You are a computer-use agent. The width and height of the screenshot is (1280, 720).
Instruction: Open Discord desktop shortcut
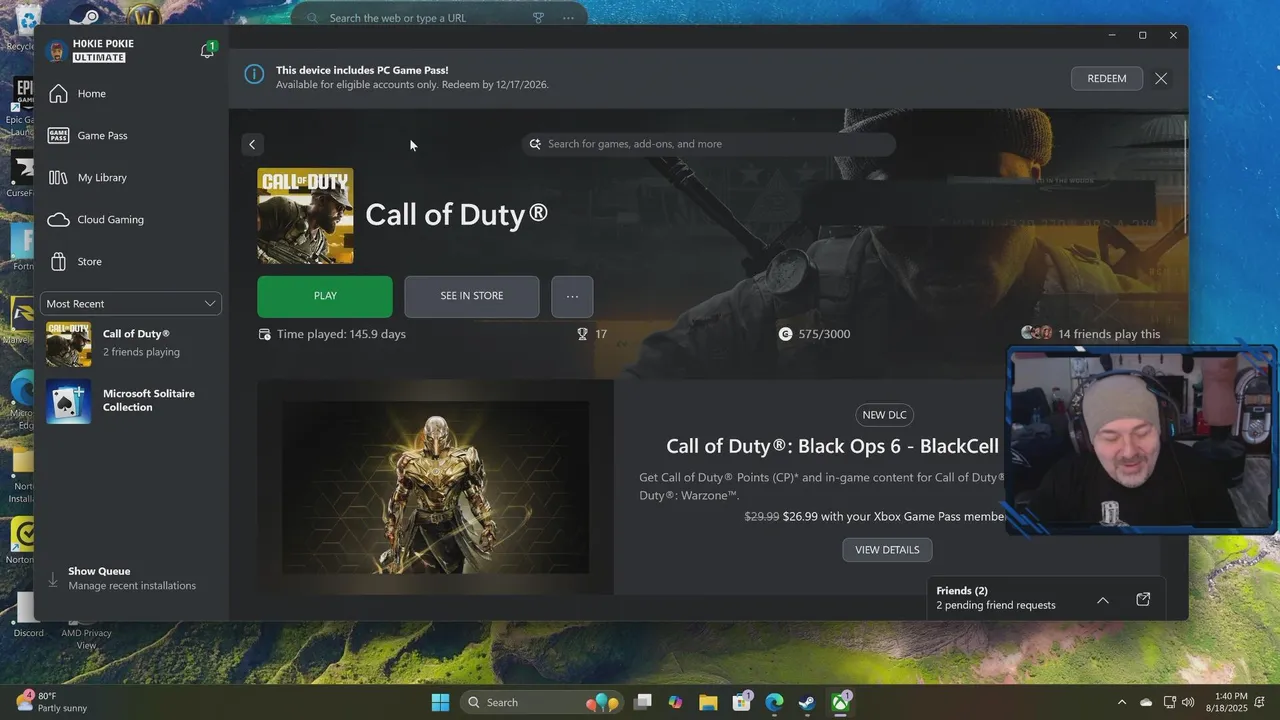28,614
